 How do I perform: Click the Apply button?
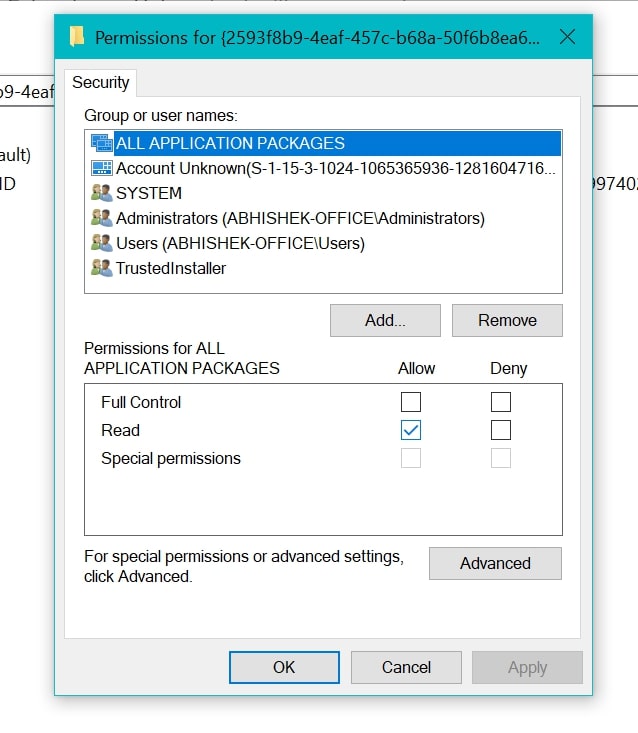point(527,668)
